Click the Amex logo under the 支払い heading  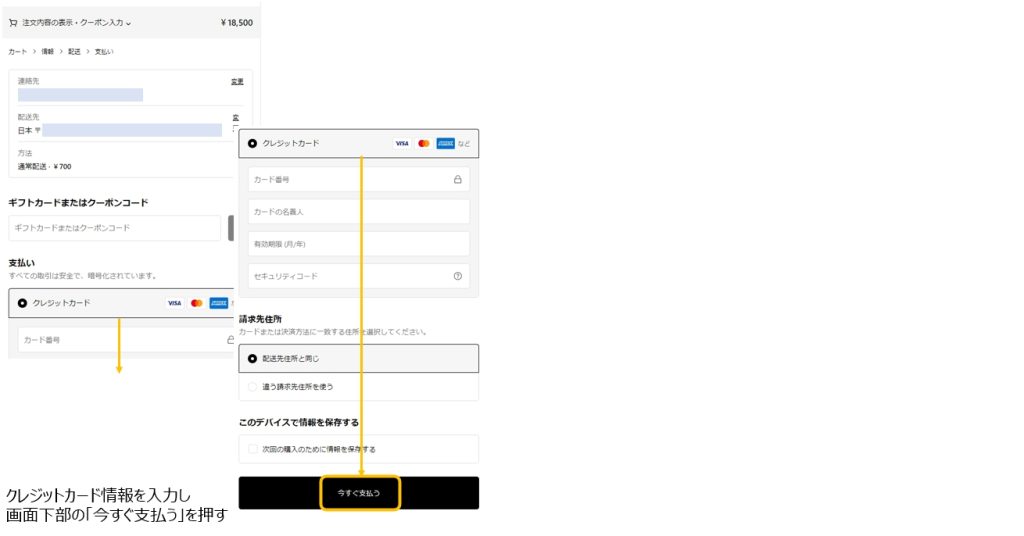(x=219, y=303)
